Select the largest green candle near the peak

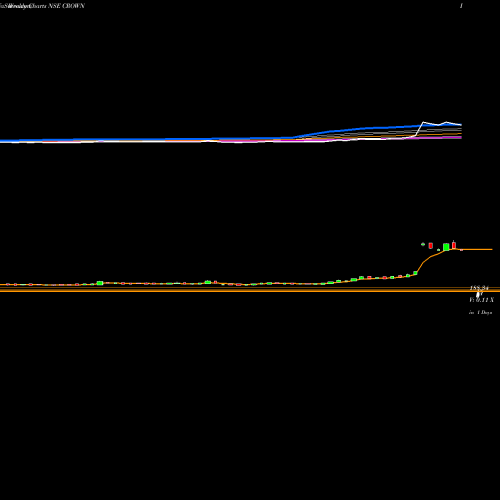446,247
